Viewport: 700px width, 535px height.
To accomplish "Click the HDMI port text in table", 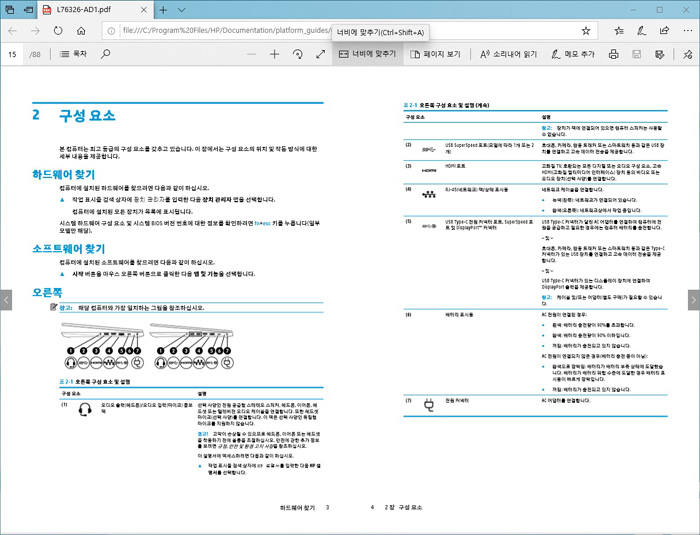I will click(455, 166).
